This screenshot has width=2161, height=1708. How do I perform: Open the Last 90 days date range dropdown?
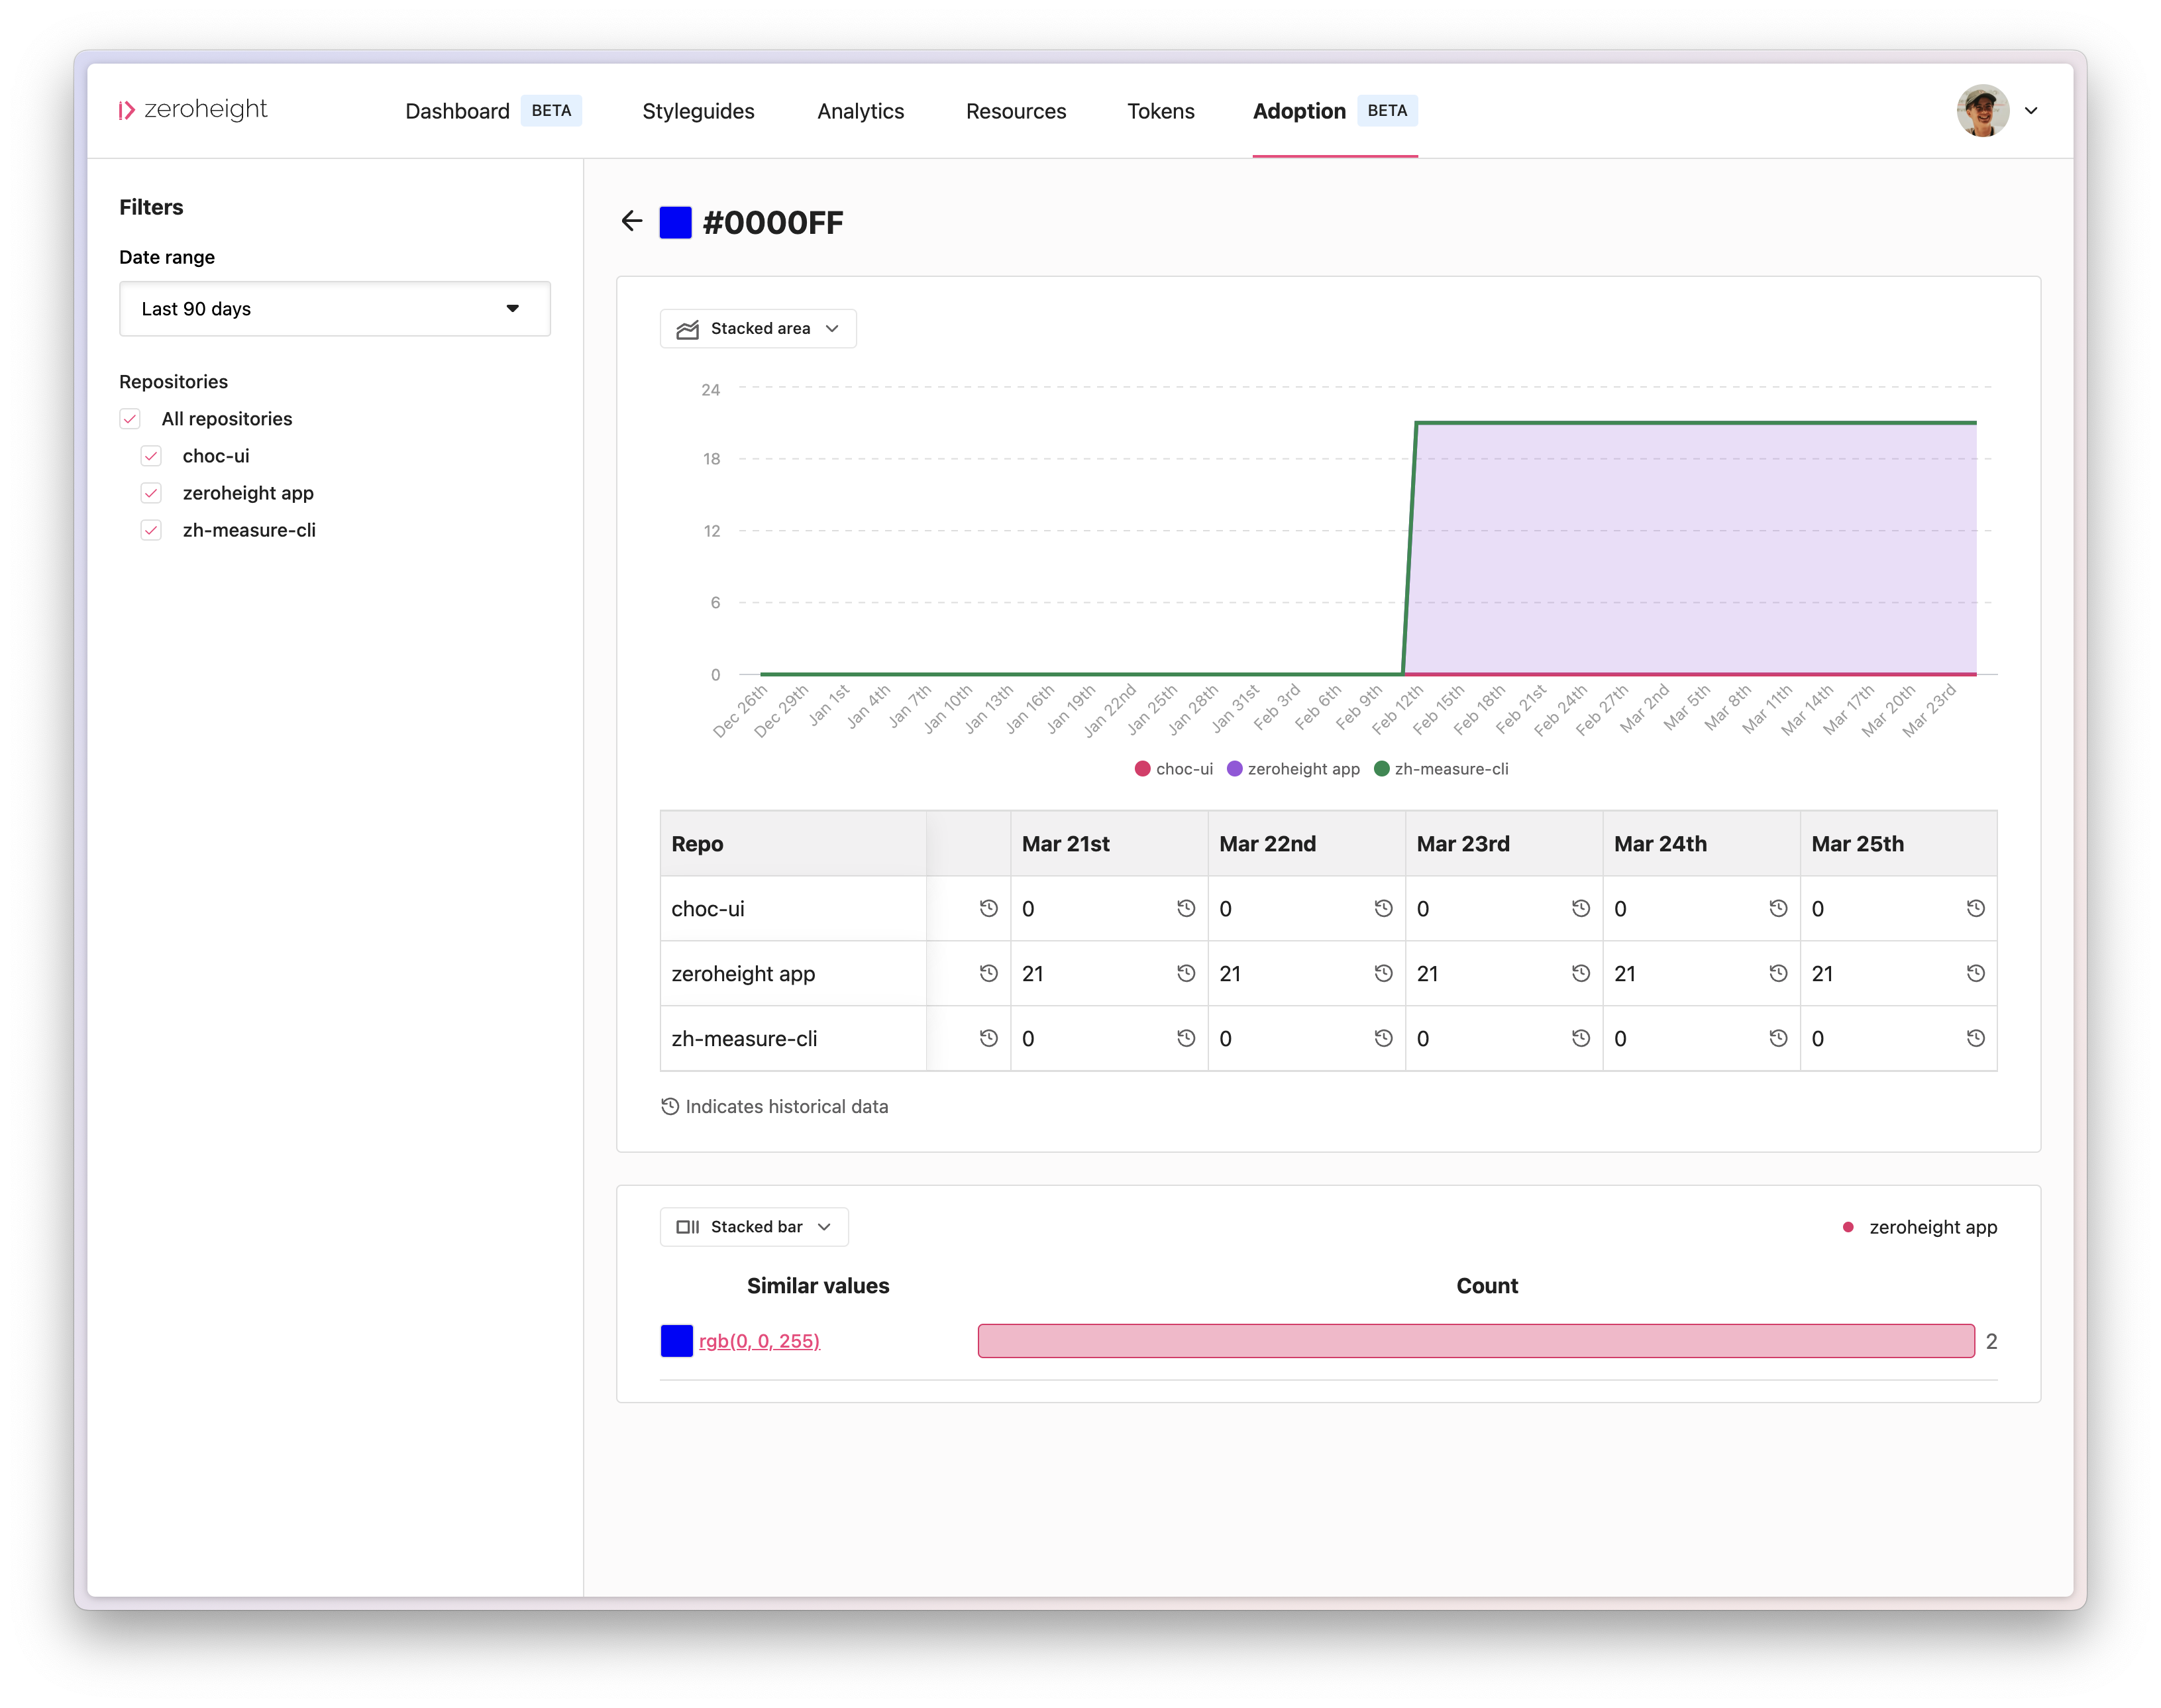335,309
